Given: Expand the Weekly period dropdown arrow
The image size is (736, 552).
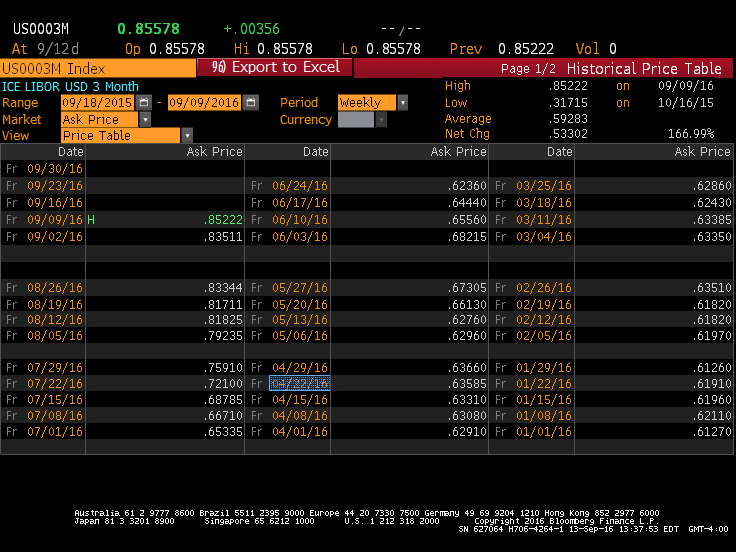Looking at the screenshot, I should (402, 102).
